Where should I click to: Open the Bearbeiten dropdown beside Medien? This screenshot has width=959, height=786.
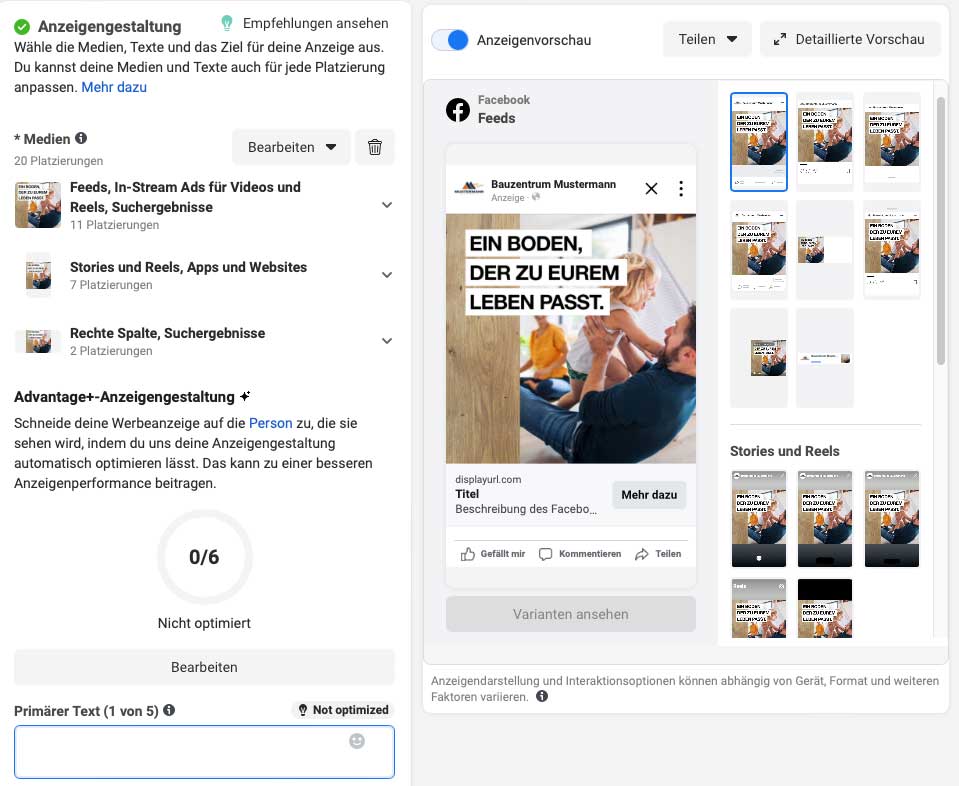(291, 146)
